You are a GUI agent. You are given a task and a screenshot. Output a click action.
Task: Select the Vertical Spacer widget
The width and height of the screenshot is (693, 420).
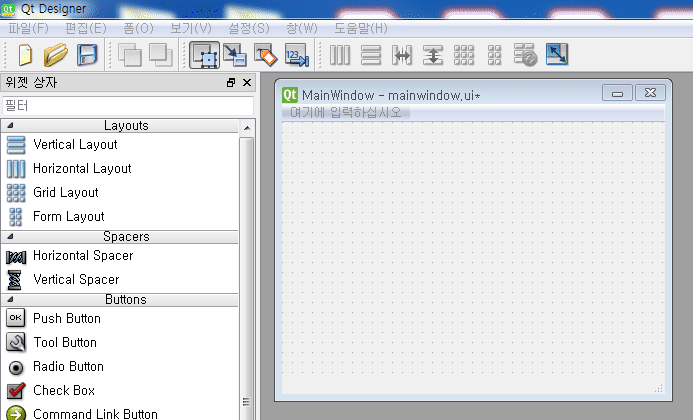tap(119, 279)
